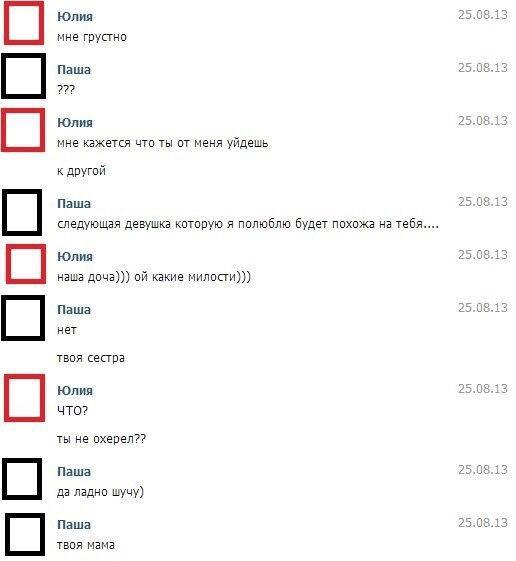This screenshot has width=516, height=561.
Task: Click the date stamp next to 'да ладно шучу)'
Action: pyautogui.click(x=483, y=470)
